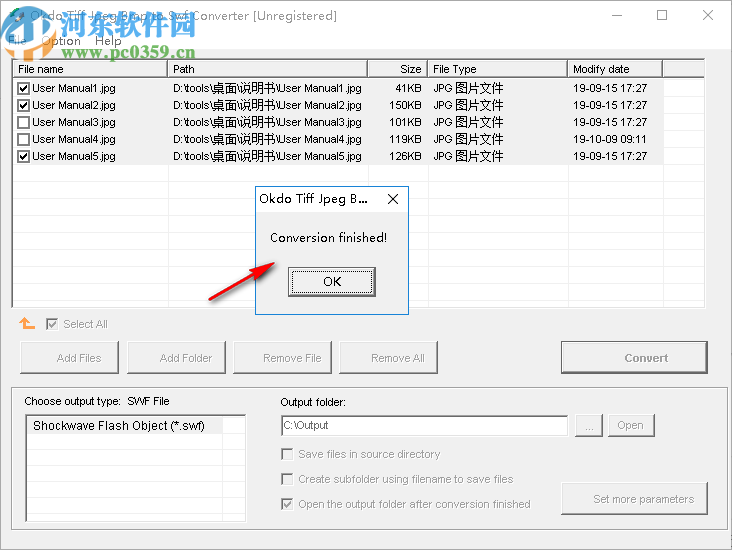Select the User Manual3.jpg file name
The height and width of the screenshot is (550, 732).
(74, 122)
